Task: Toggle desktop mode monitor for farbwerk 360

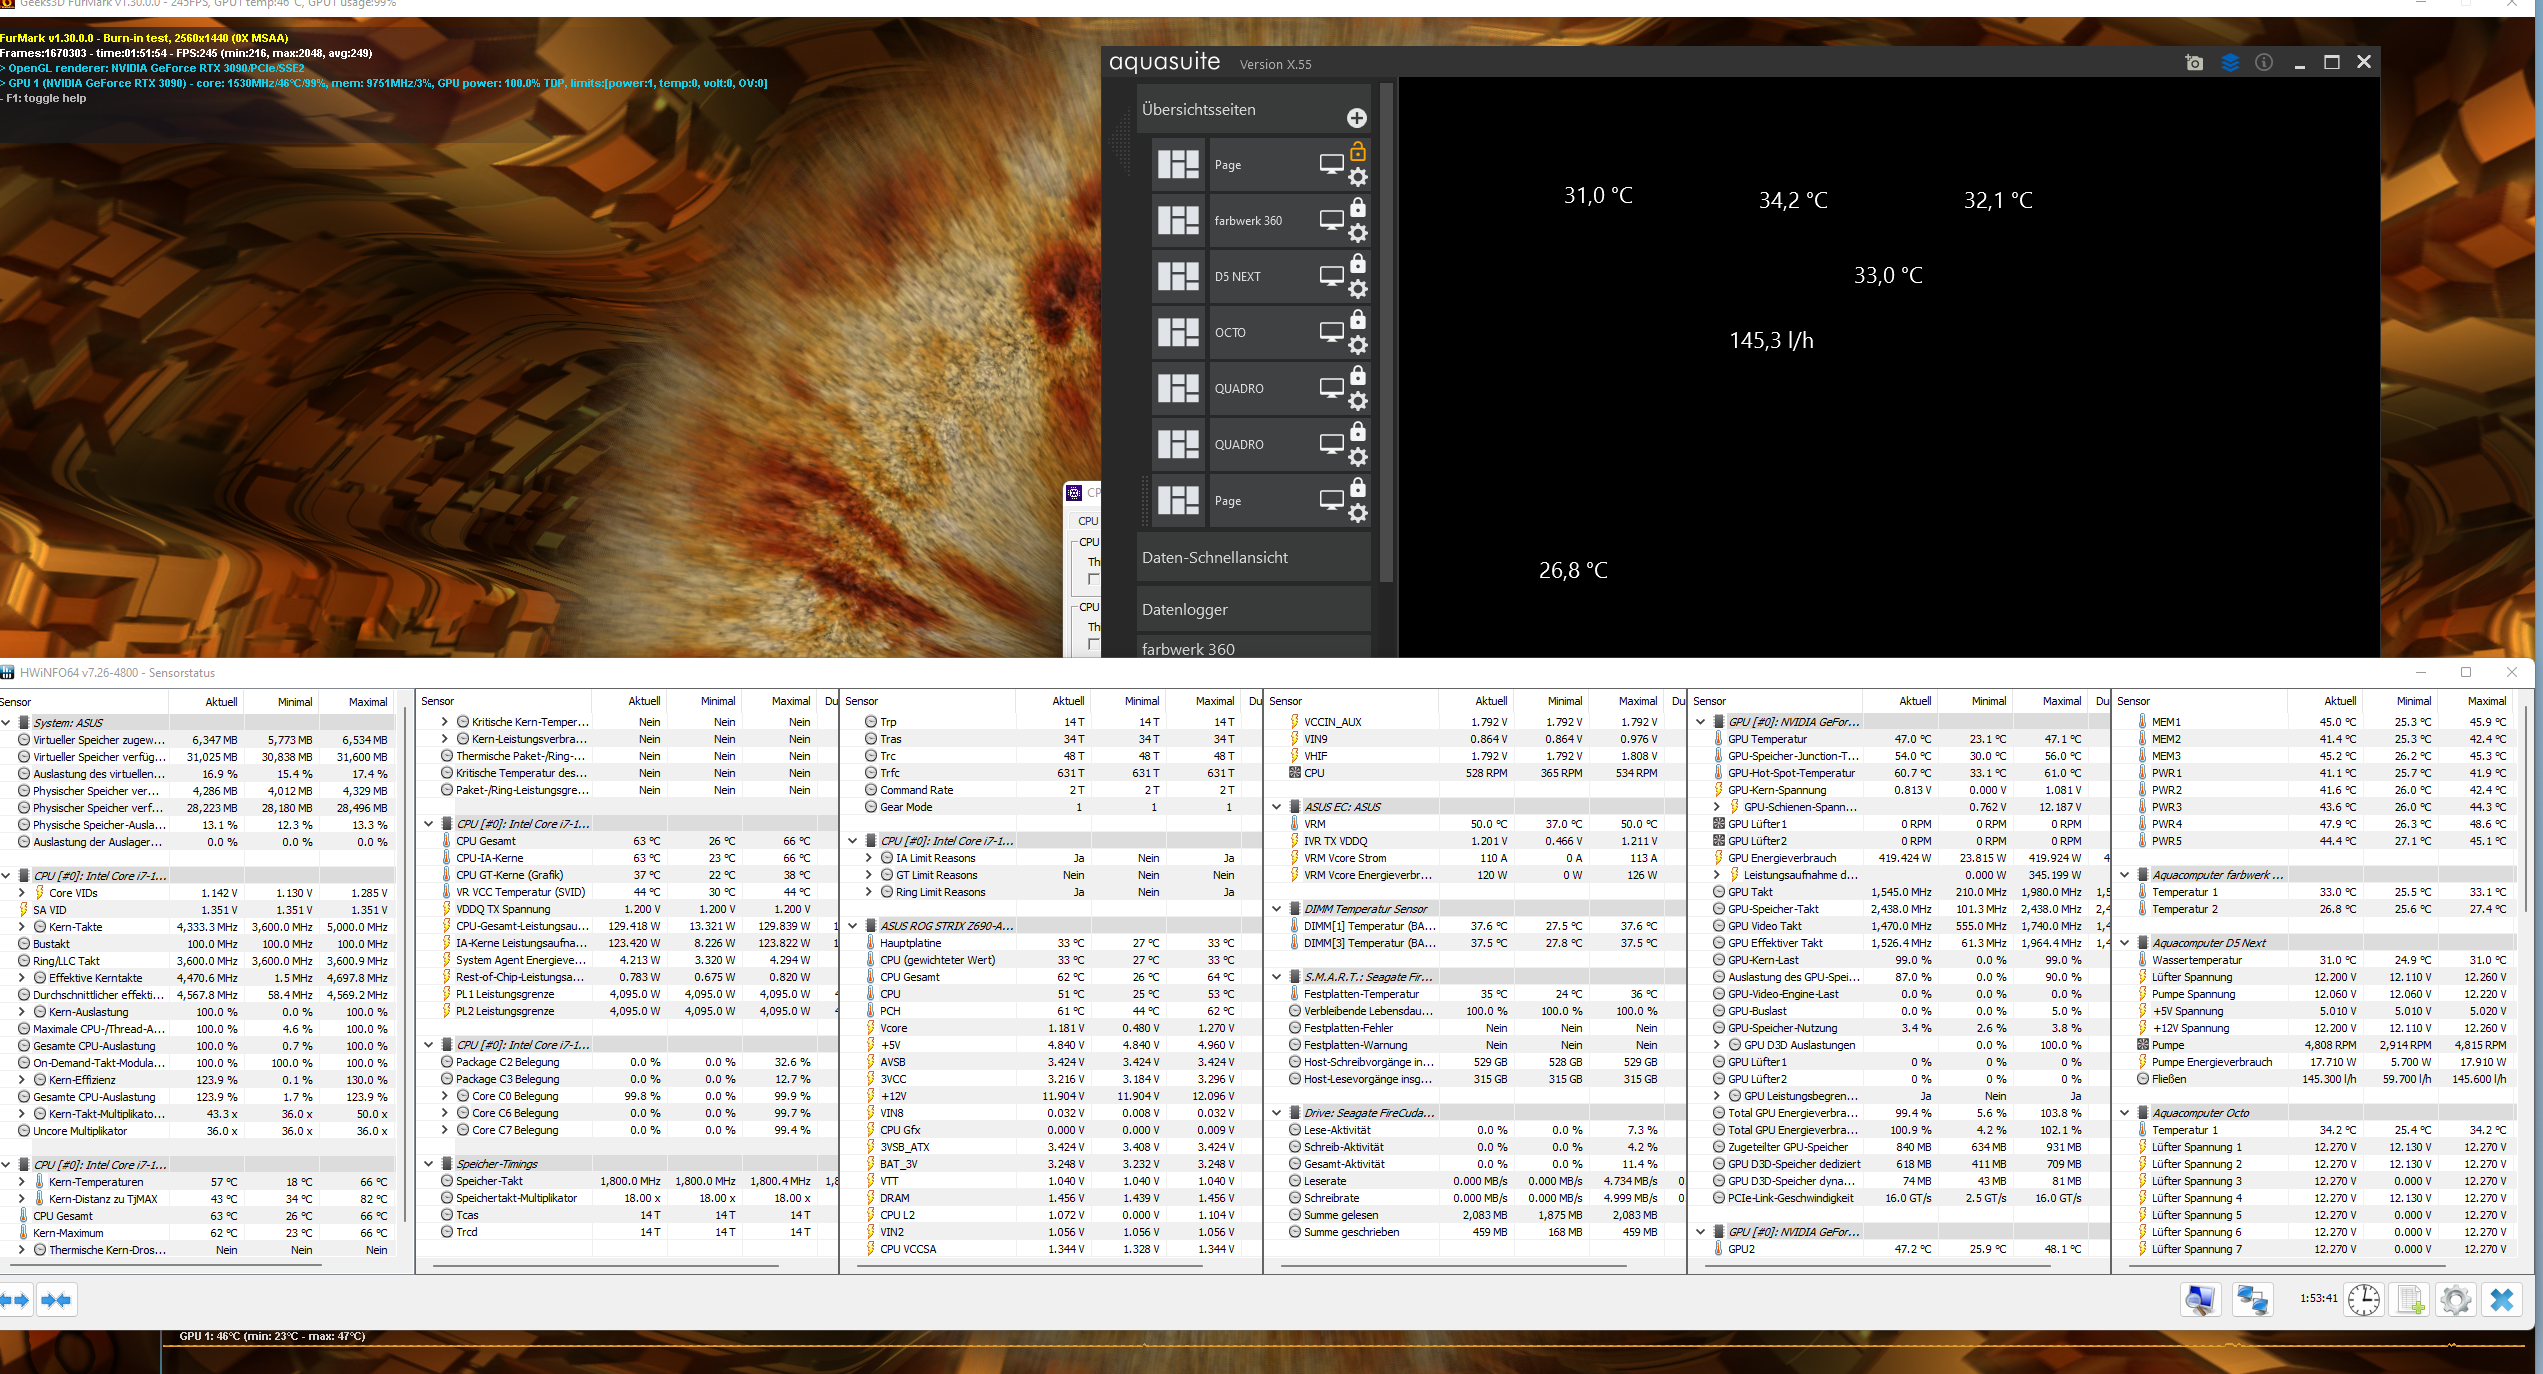Action: [x=1331, y=220]
